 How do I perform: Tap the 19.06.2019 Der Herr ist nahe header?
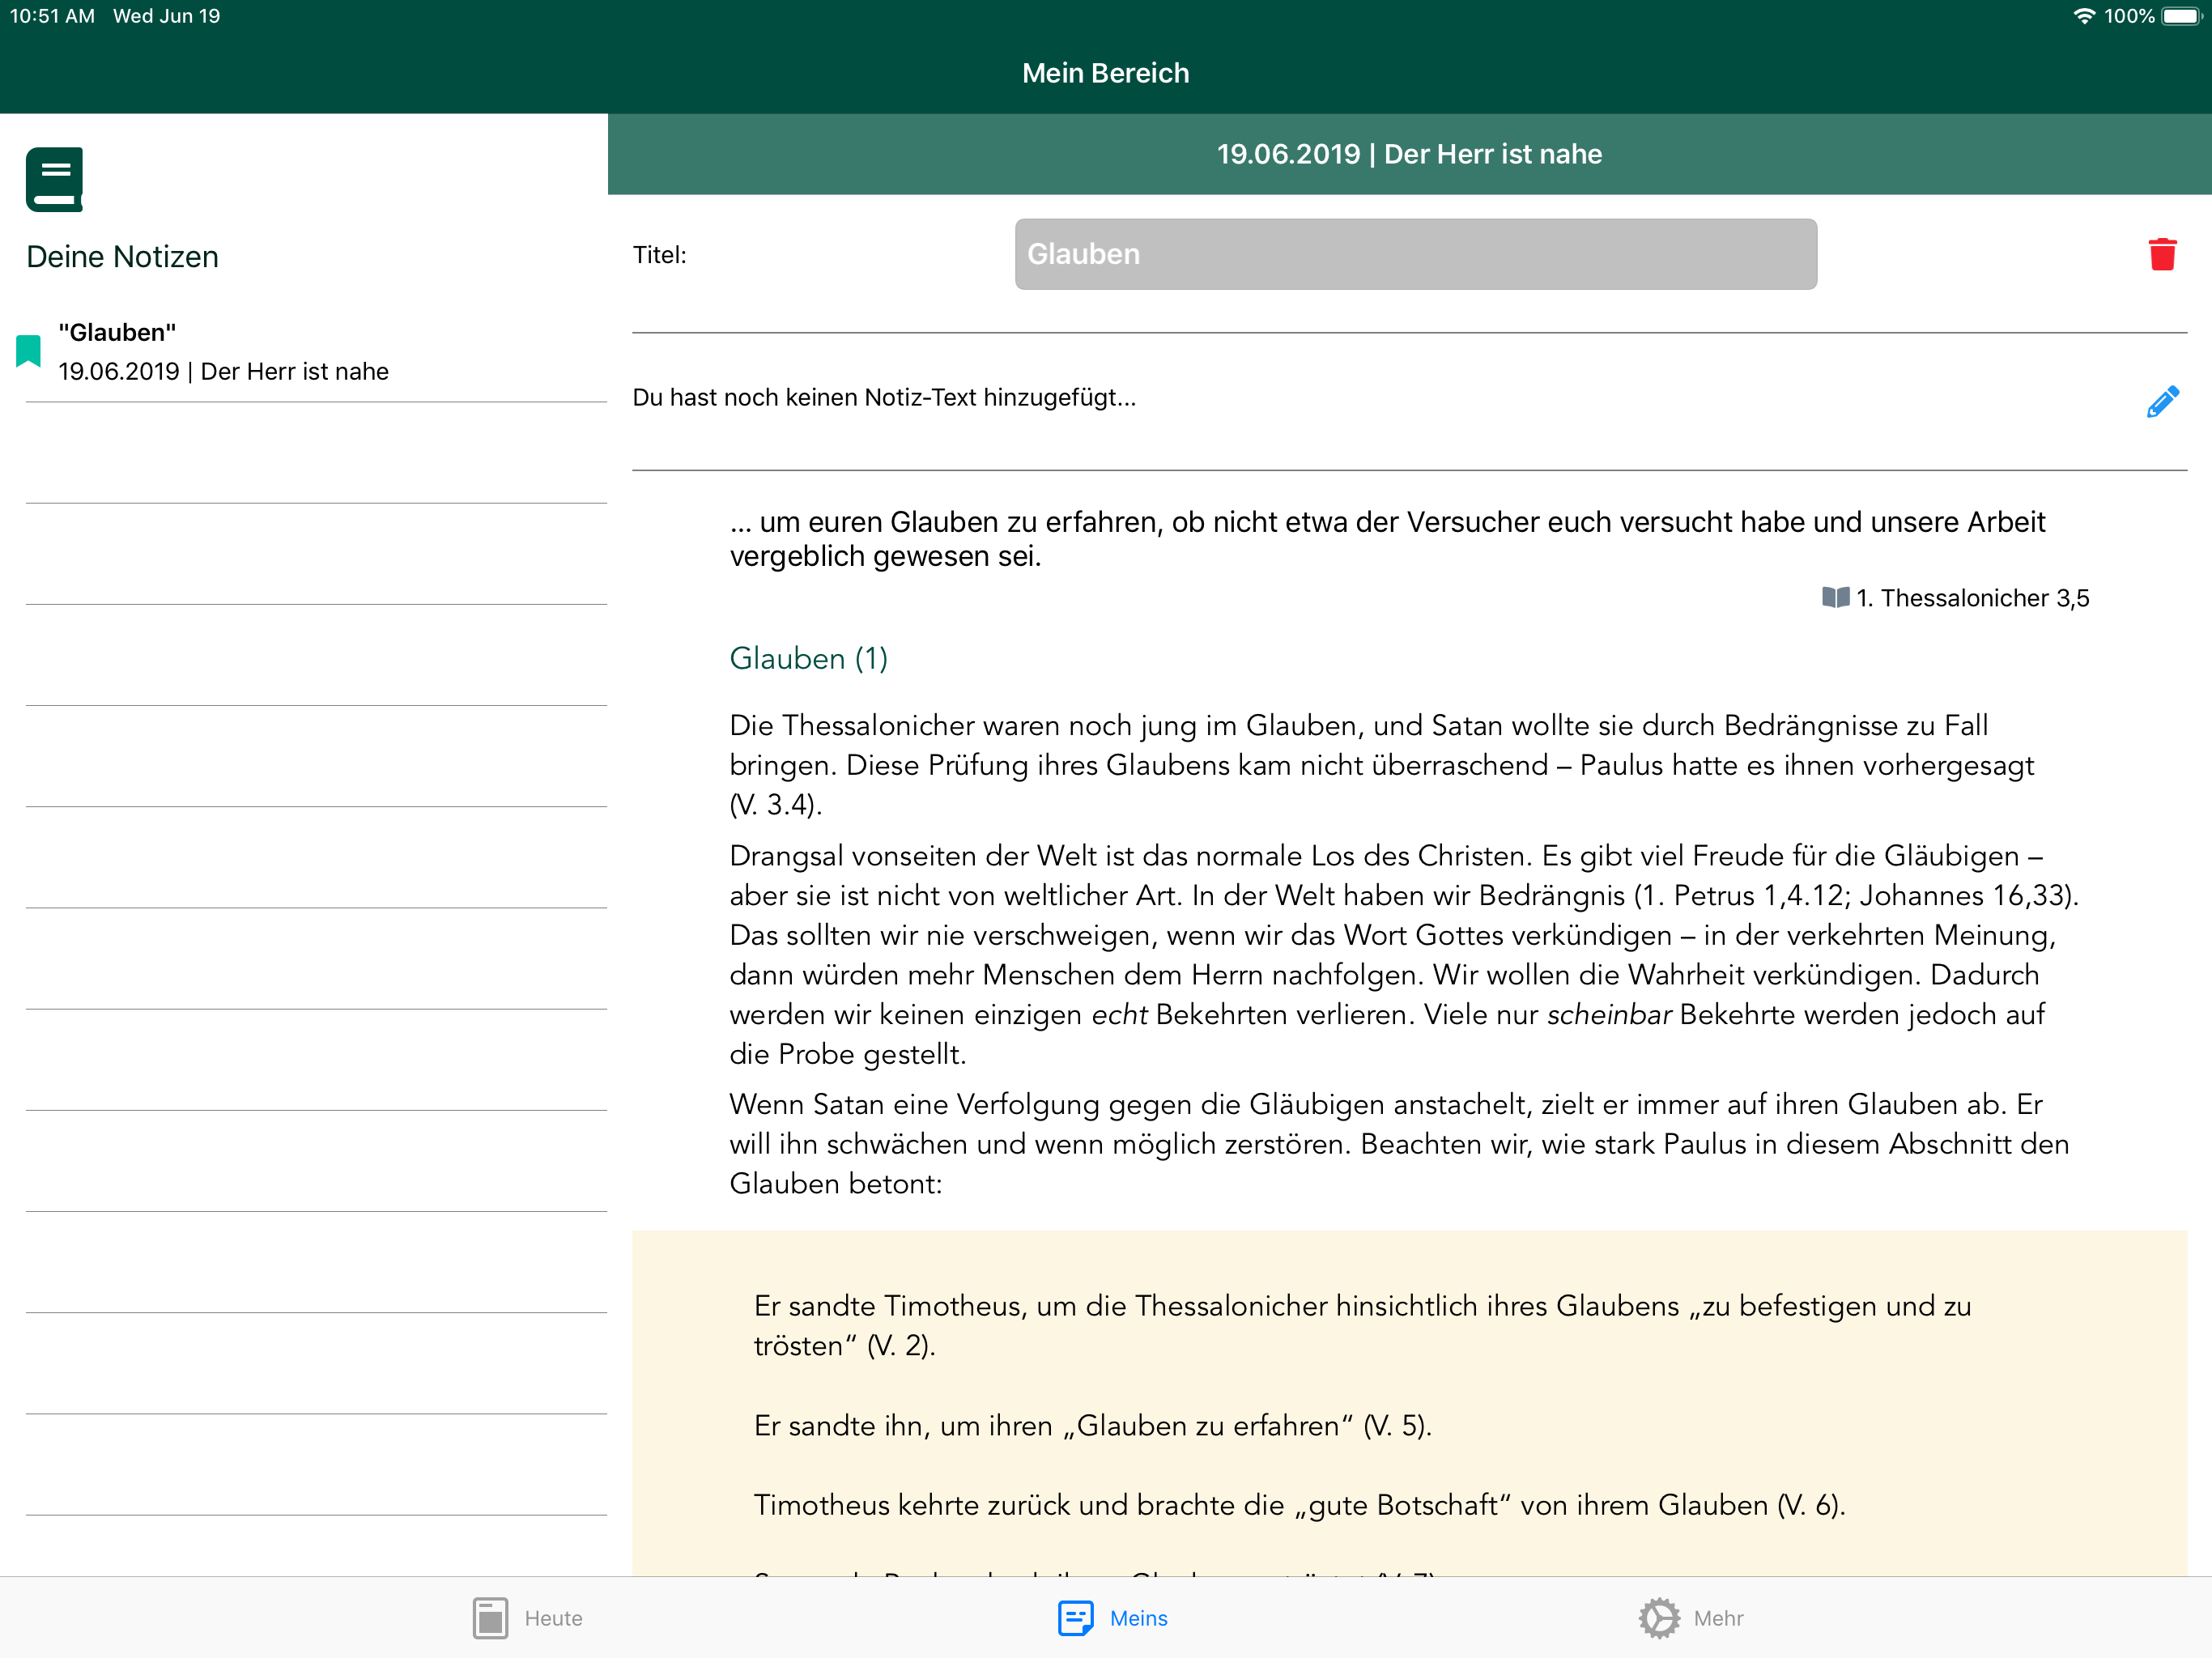coord(1408,154)
